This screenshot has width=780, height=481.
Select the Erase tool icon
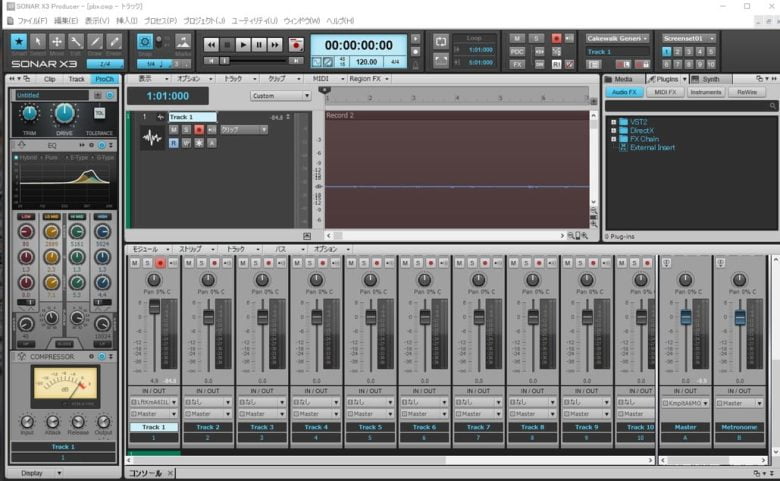click(114, 42)
